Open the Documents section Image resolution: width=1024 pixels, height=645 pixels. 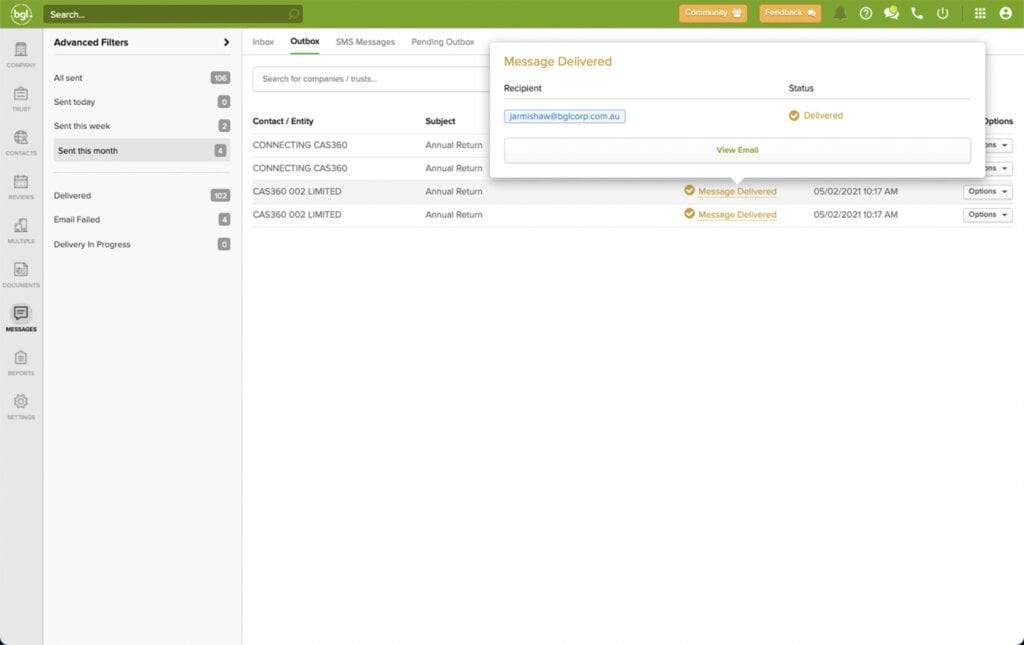point(21,272)
